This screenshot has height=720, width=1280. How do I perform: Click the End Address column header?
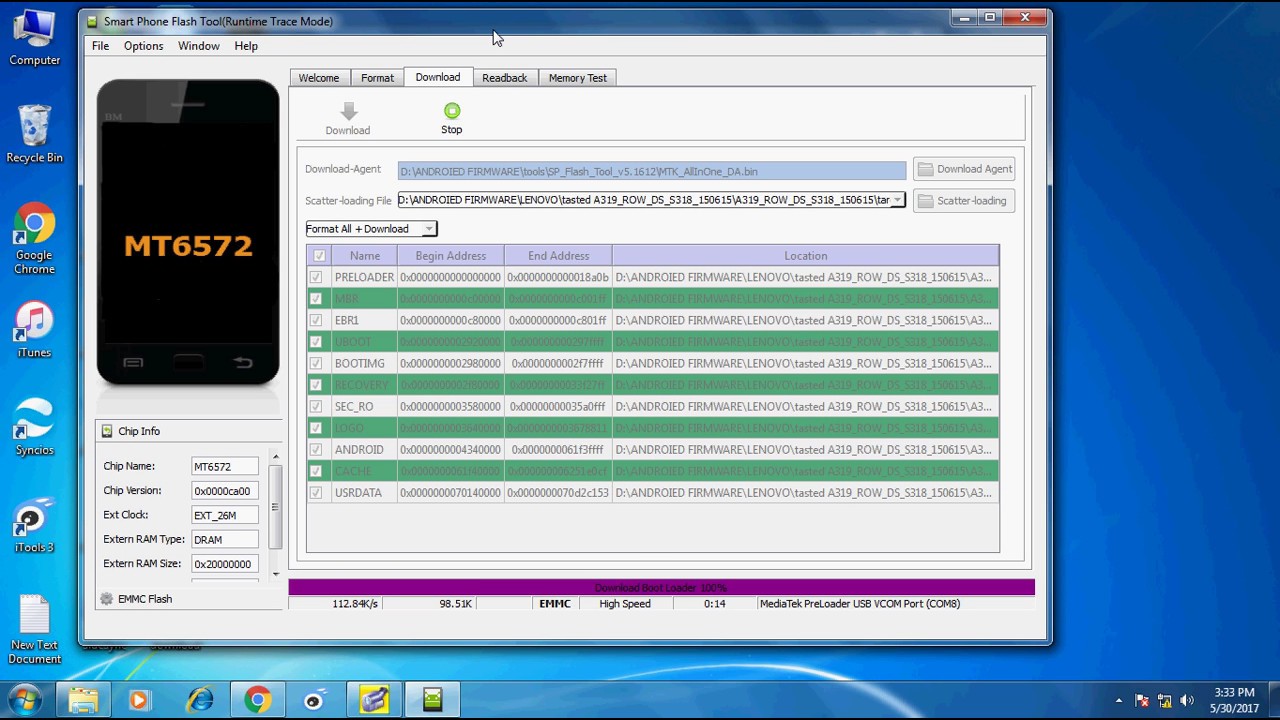tap(558, 256)
